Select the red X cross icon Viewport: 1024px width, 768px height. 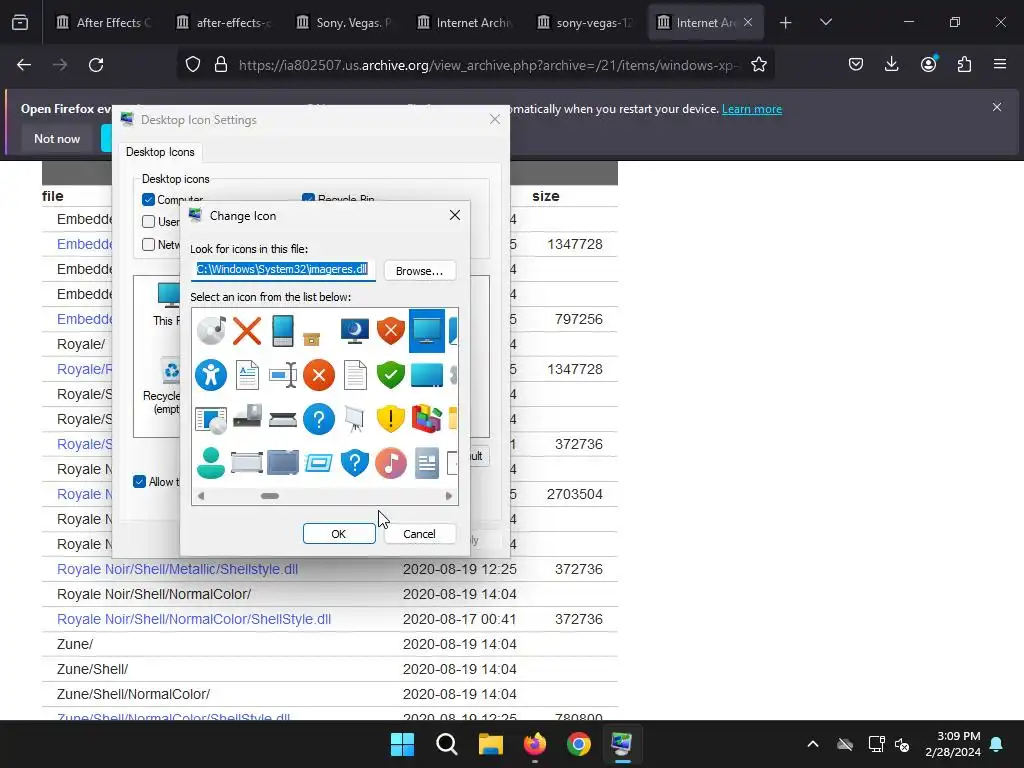click(247, 330)
